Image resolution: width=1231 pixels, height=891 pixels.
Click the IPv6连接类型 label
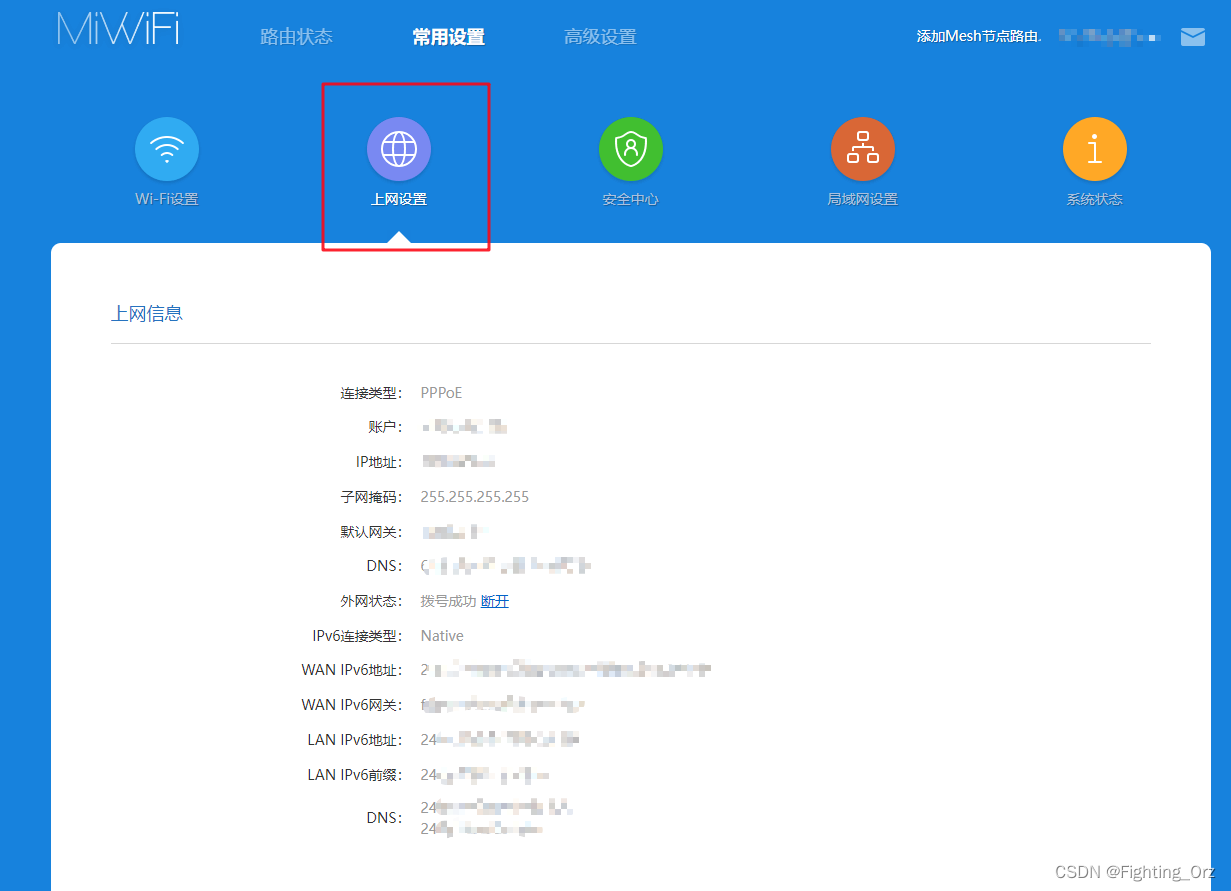357,636
